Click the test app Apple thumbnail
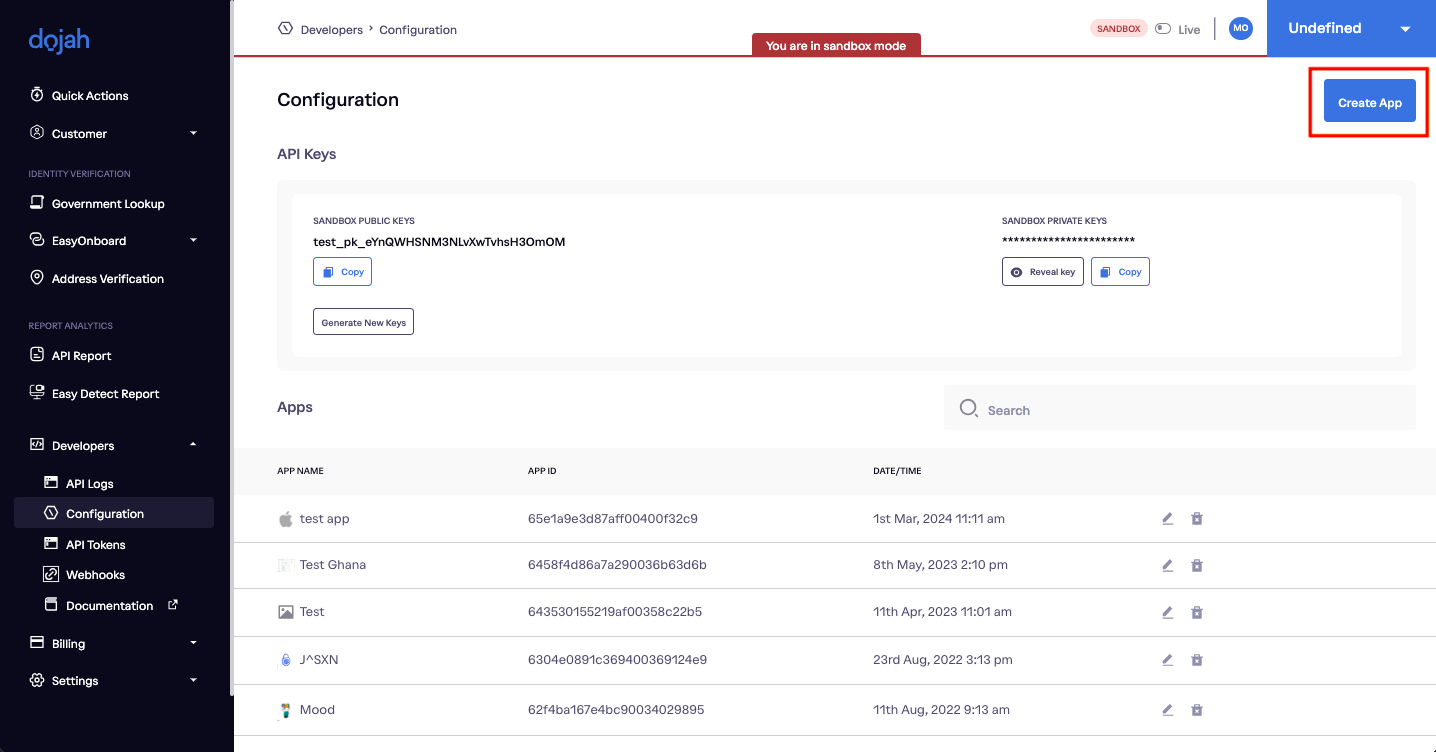Screen dimensions: 1436x752 [x=285, y=519]
